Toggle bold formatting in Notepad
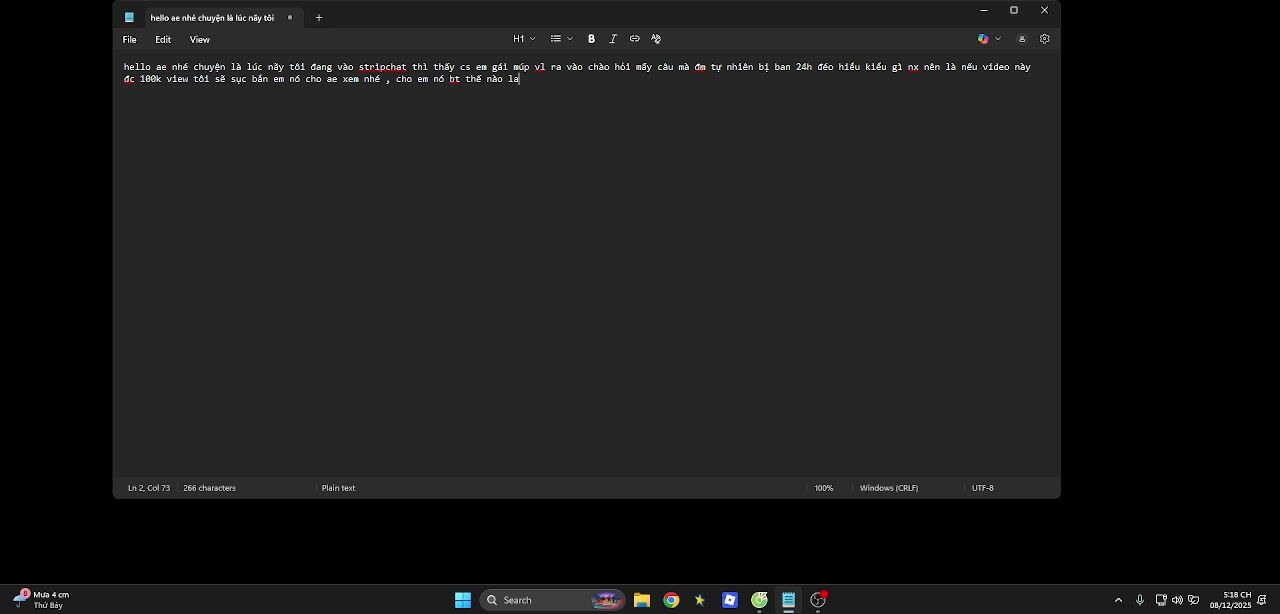 [591, 39]
